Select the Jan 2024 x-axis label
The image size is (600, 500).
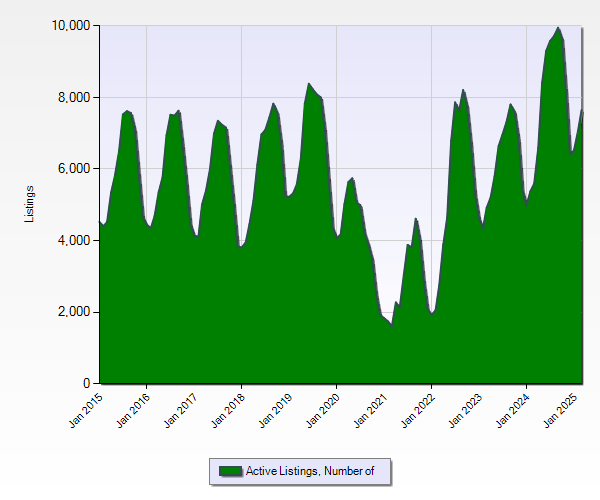(x=511, y=410)
